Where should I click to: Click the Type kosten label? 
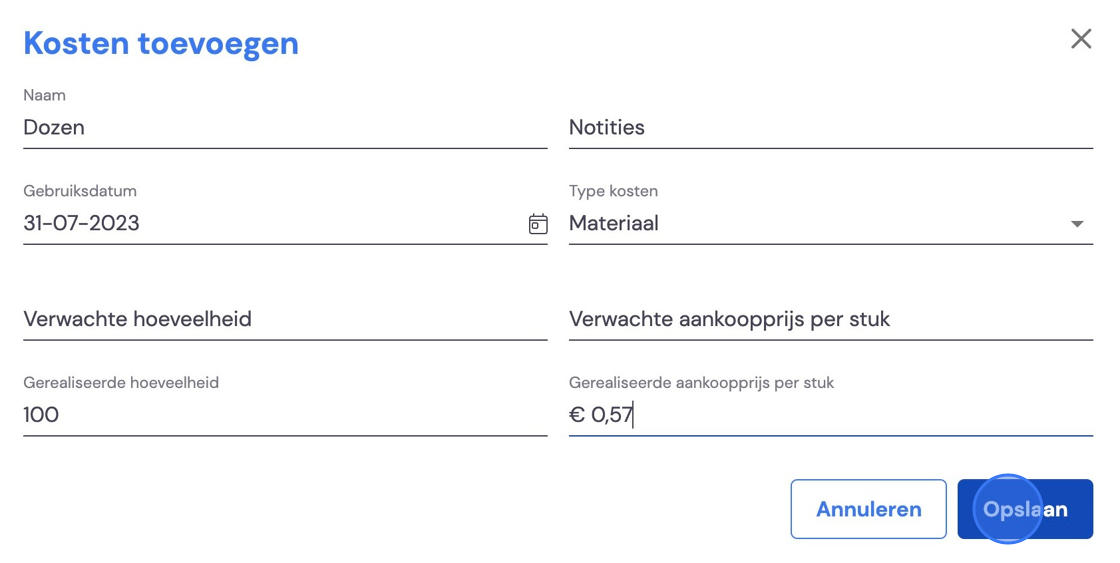point(614,191)
